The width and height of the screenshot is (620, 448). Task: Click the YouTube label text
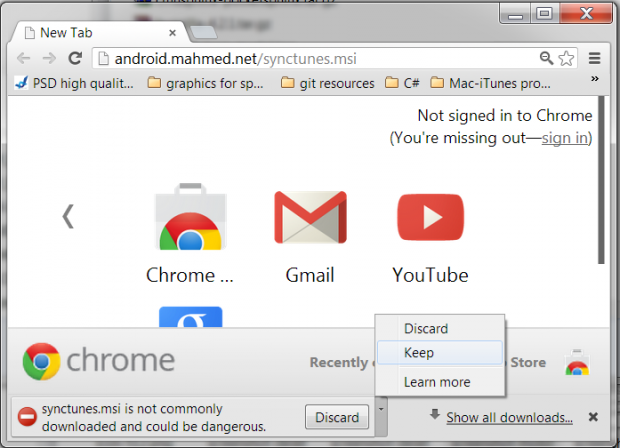[430, 275]
